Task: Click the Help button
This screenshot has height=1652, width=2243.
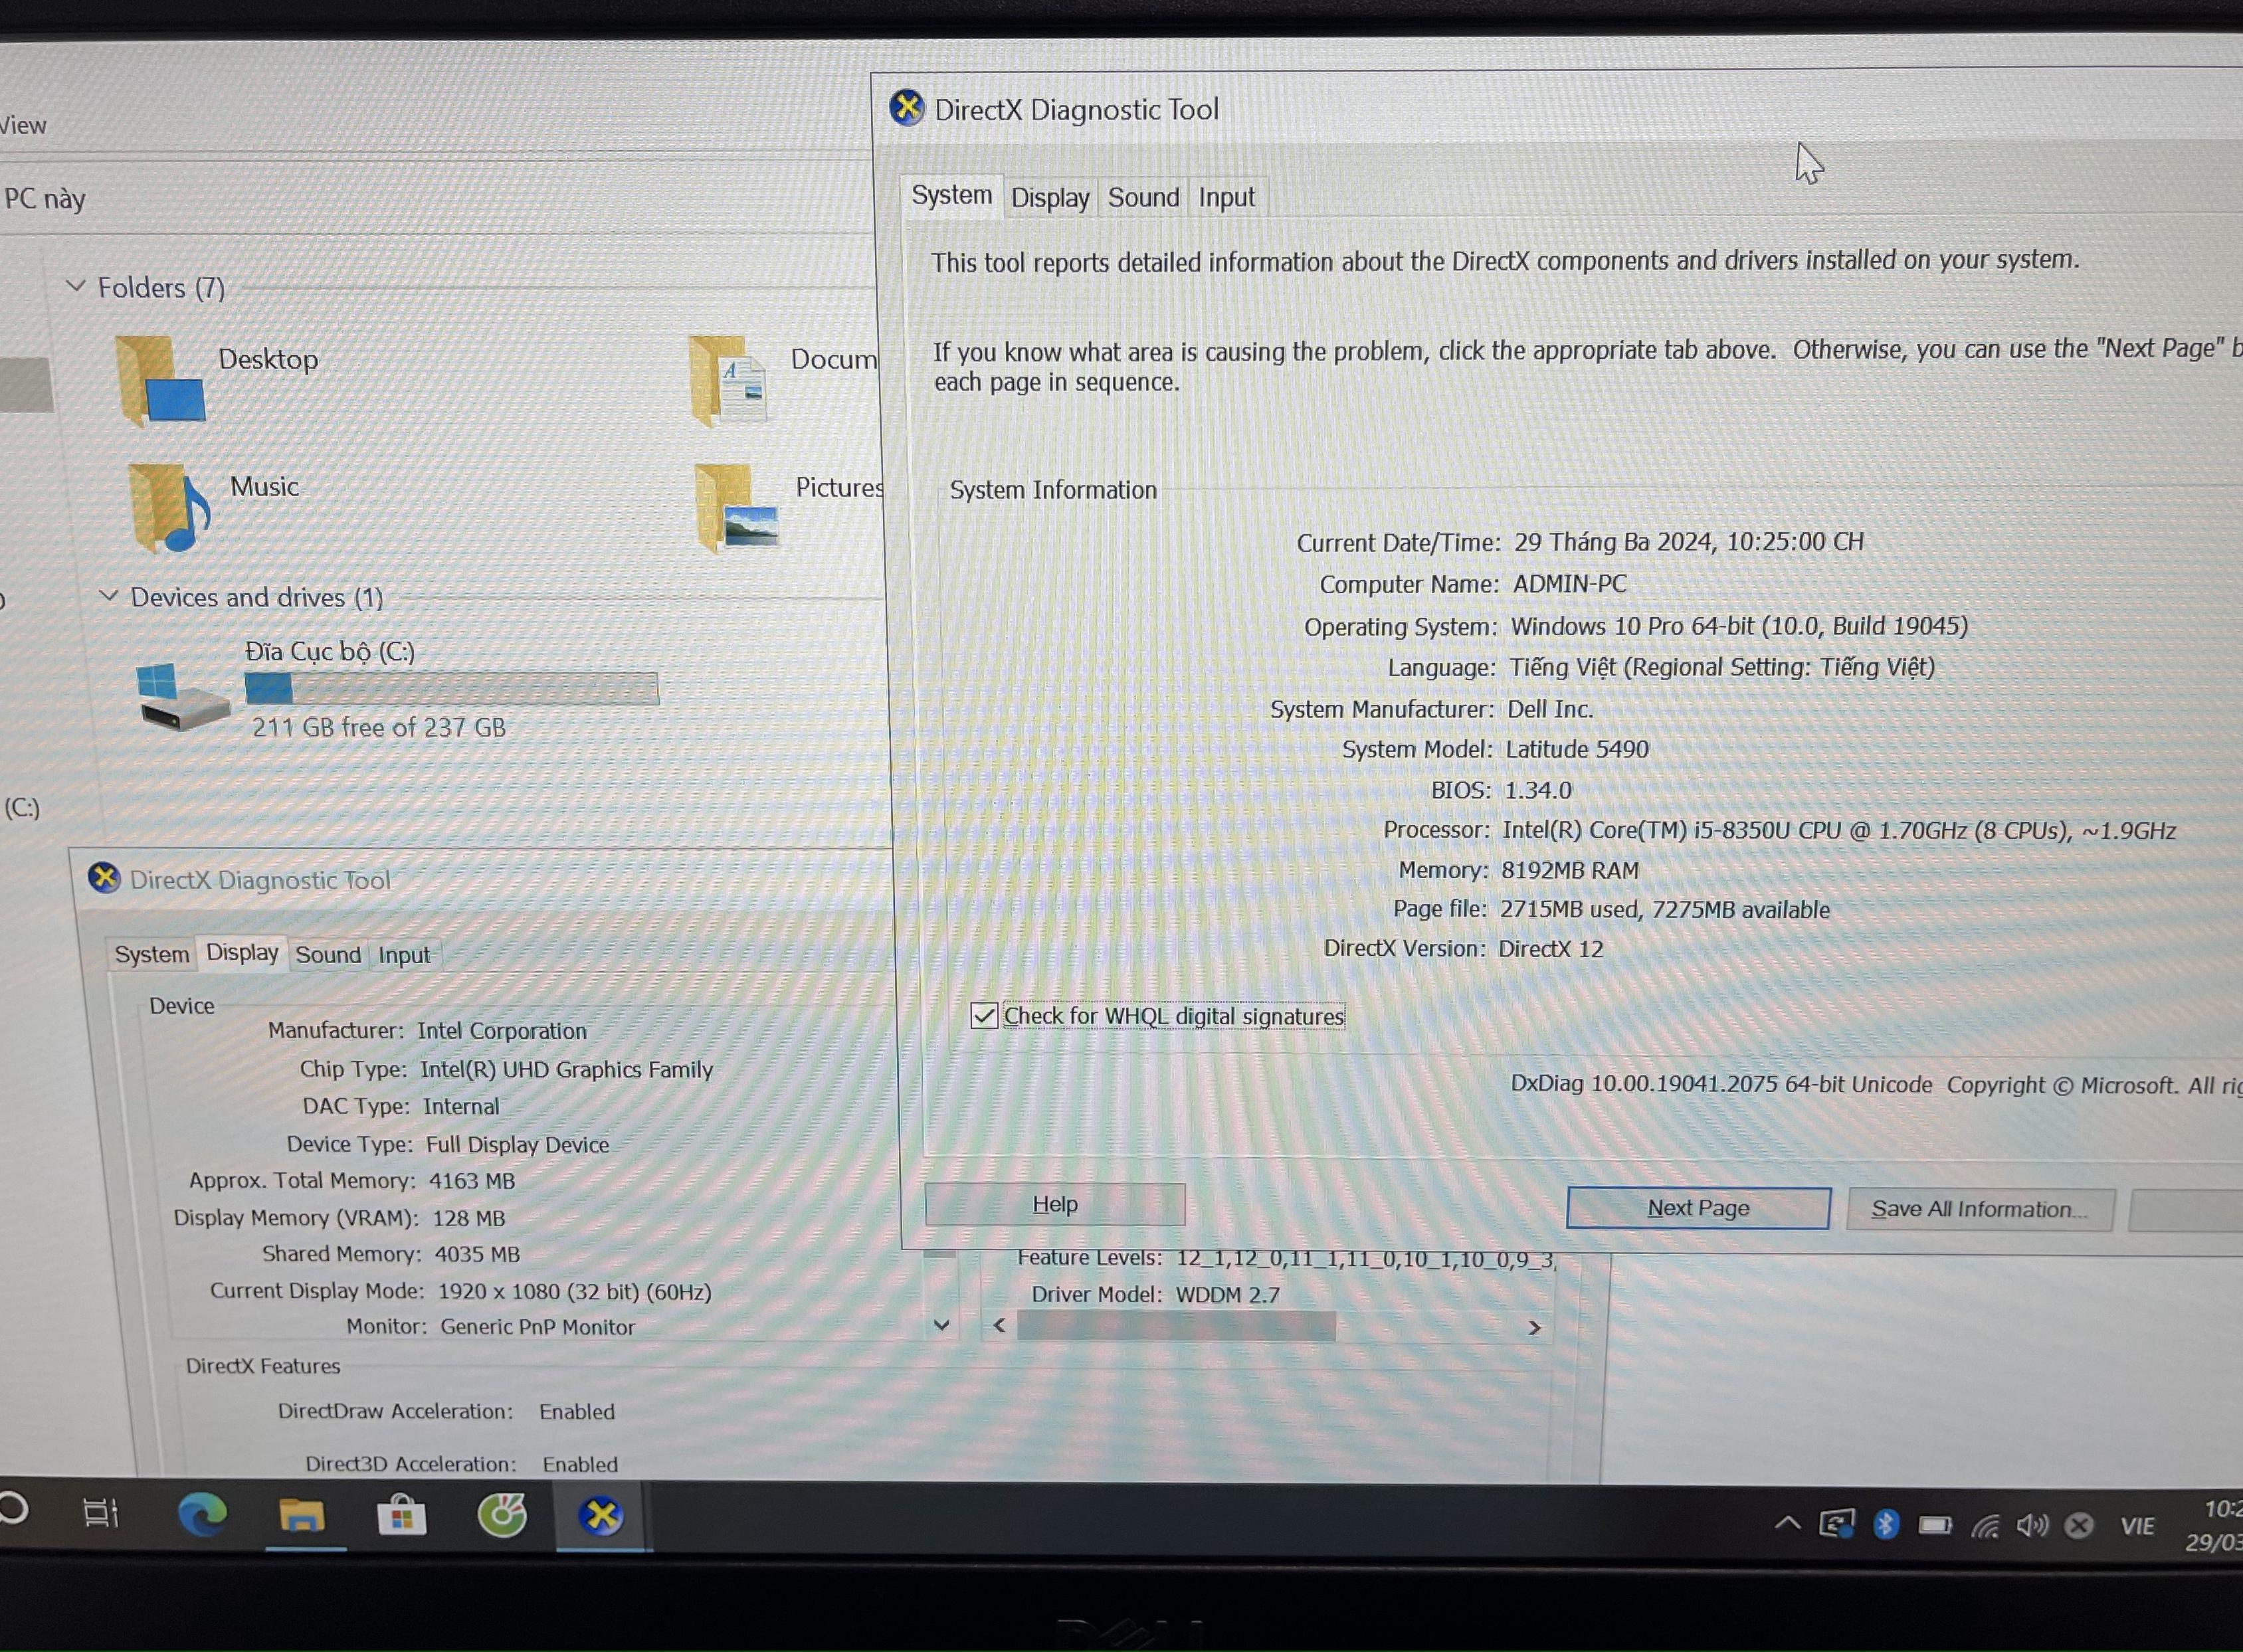Action: coord(1055,1204)
